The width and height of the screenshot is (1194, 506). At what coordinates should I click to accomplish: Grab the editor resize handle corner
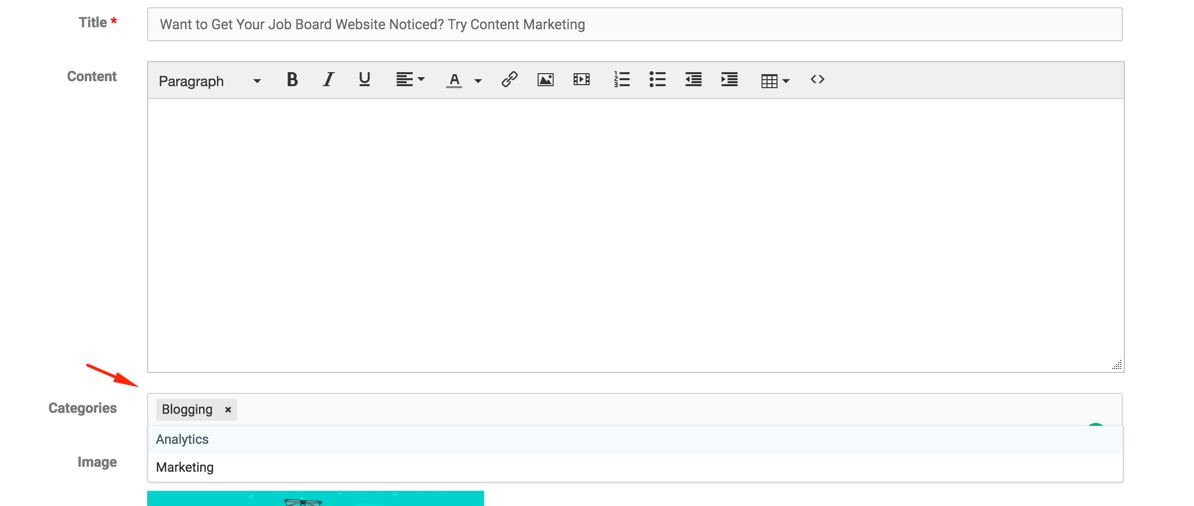[1117, 365]
